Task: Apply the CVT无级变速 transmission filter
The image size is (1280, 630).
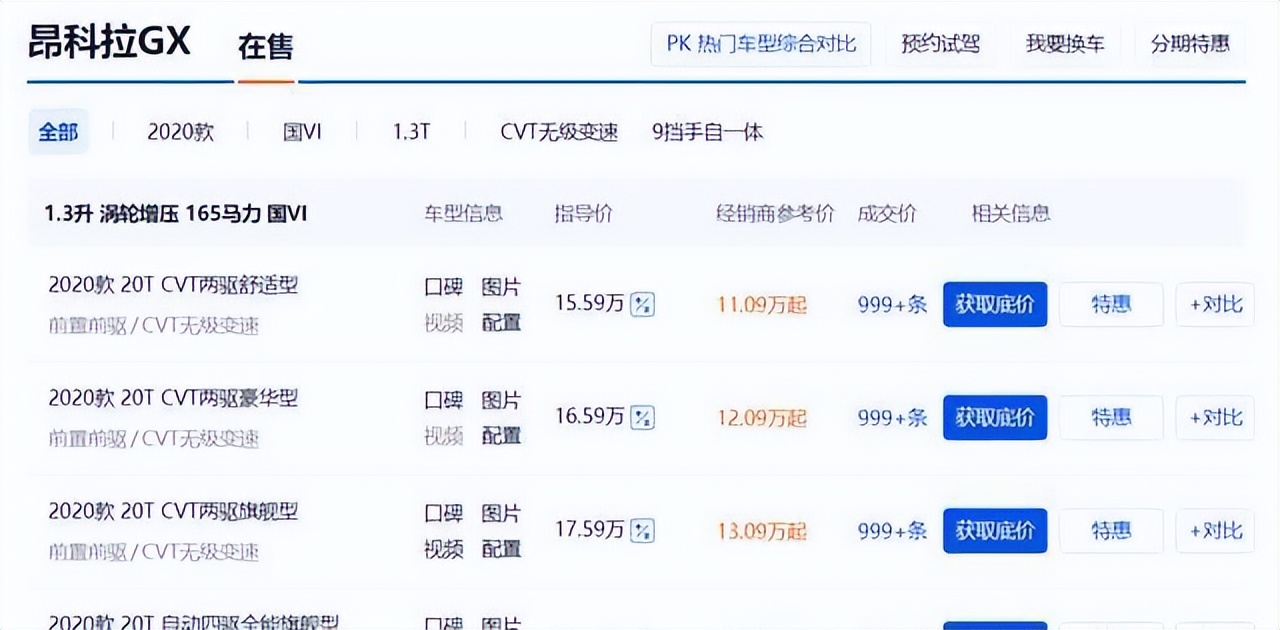Action: (558, 131)
